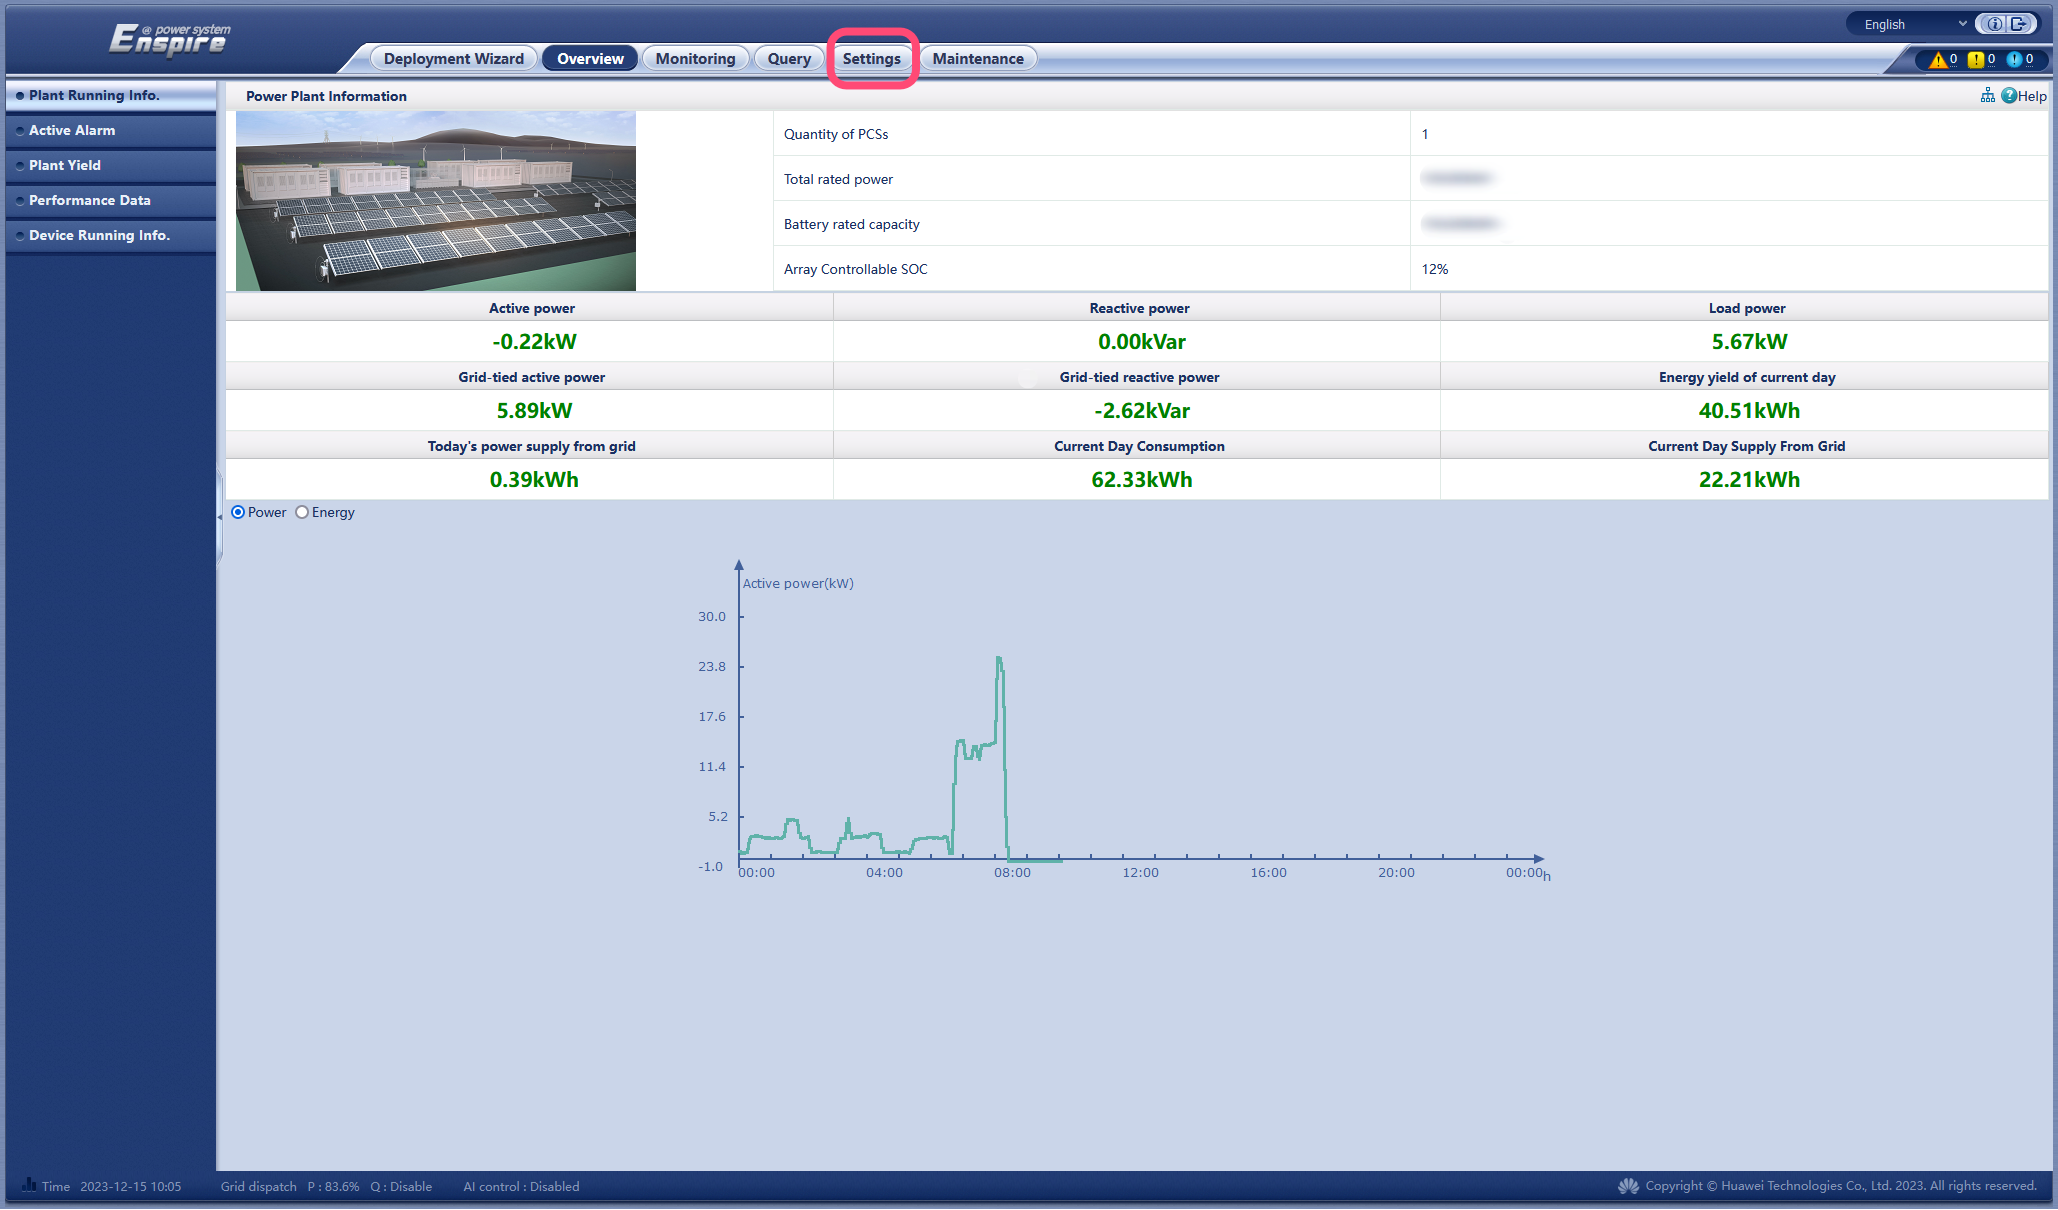The width and height of the screenshot is (2058, 1210).
Task: Click the Help question mark icon
Action: click(x=2009, y=95)
